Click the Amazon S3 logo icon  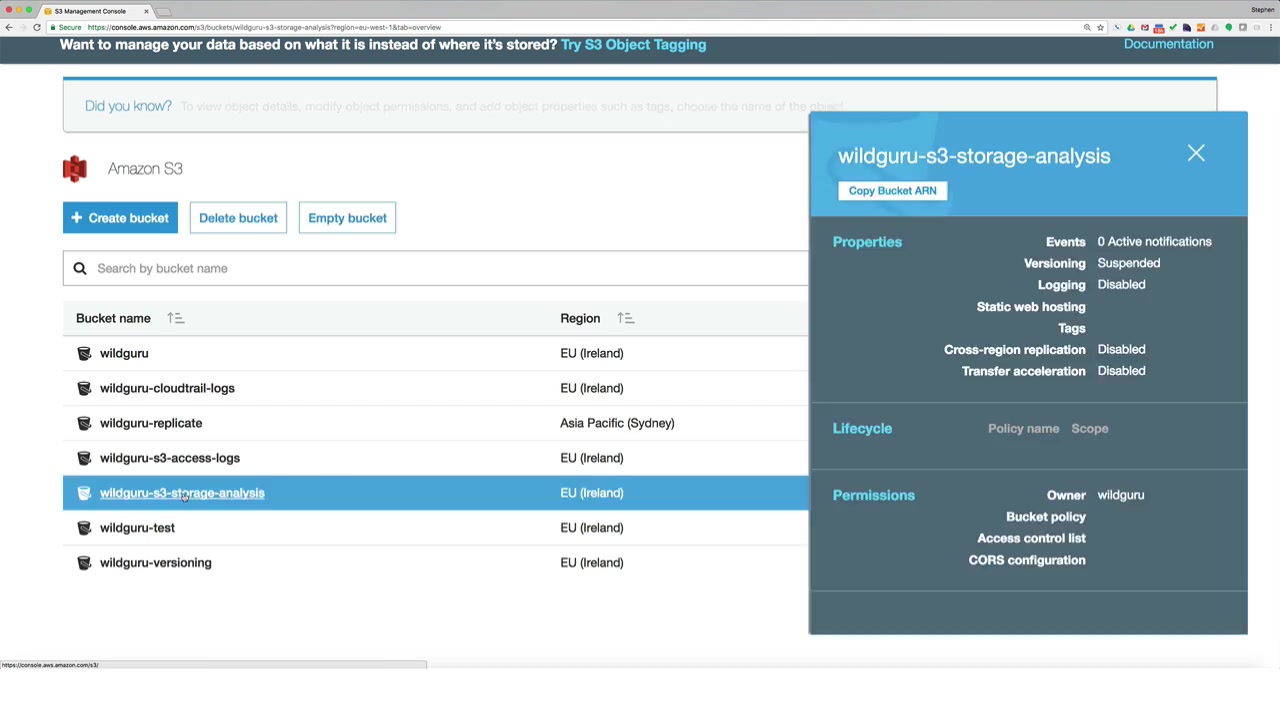[x=75, y=169]
